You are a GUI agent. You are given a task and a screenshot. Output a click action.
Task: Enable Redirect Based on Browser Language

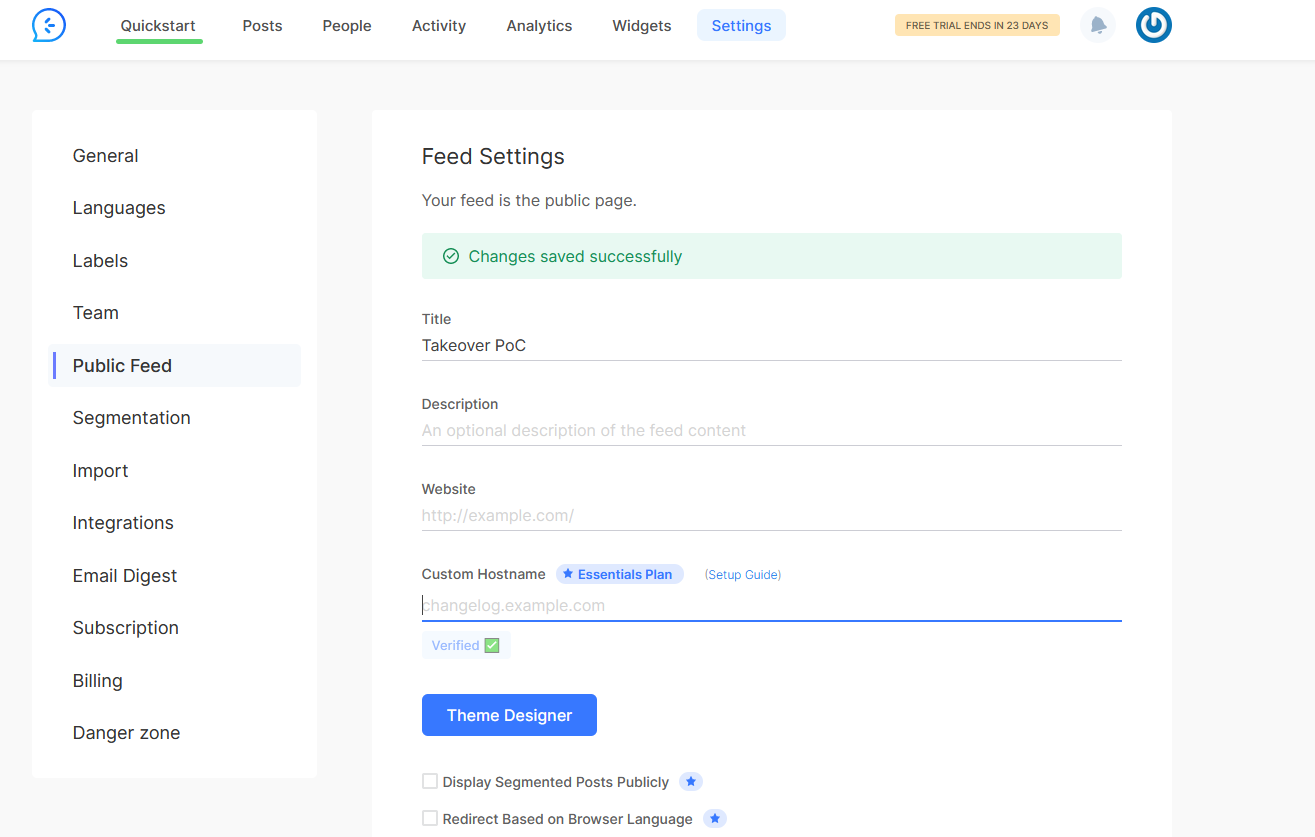point(430,817)
